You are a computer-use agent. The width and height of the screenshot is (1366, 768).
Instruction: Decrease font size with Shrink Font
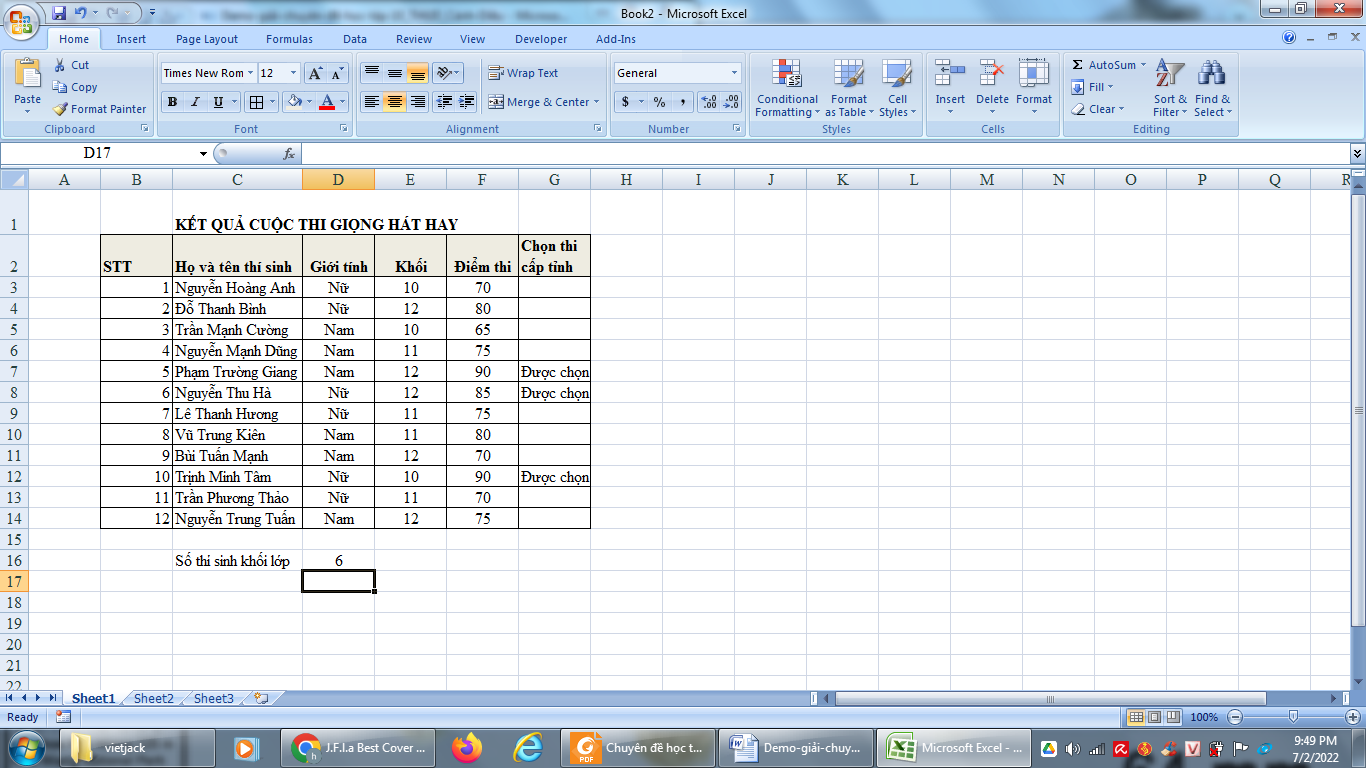click(337, 73)
